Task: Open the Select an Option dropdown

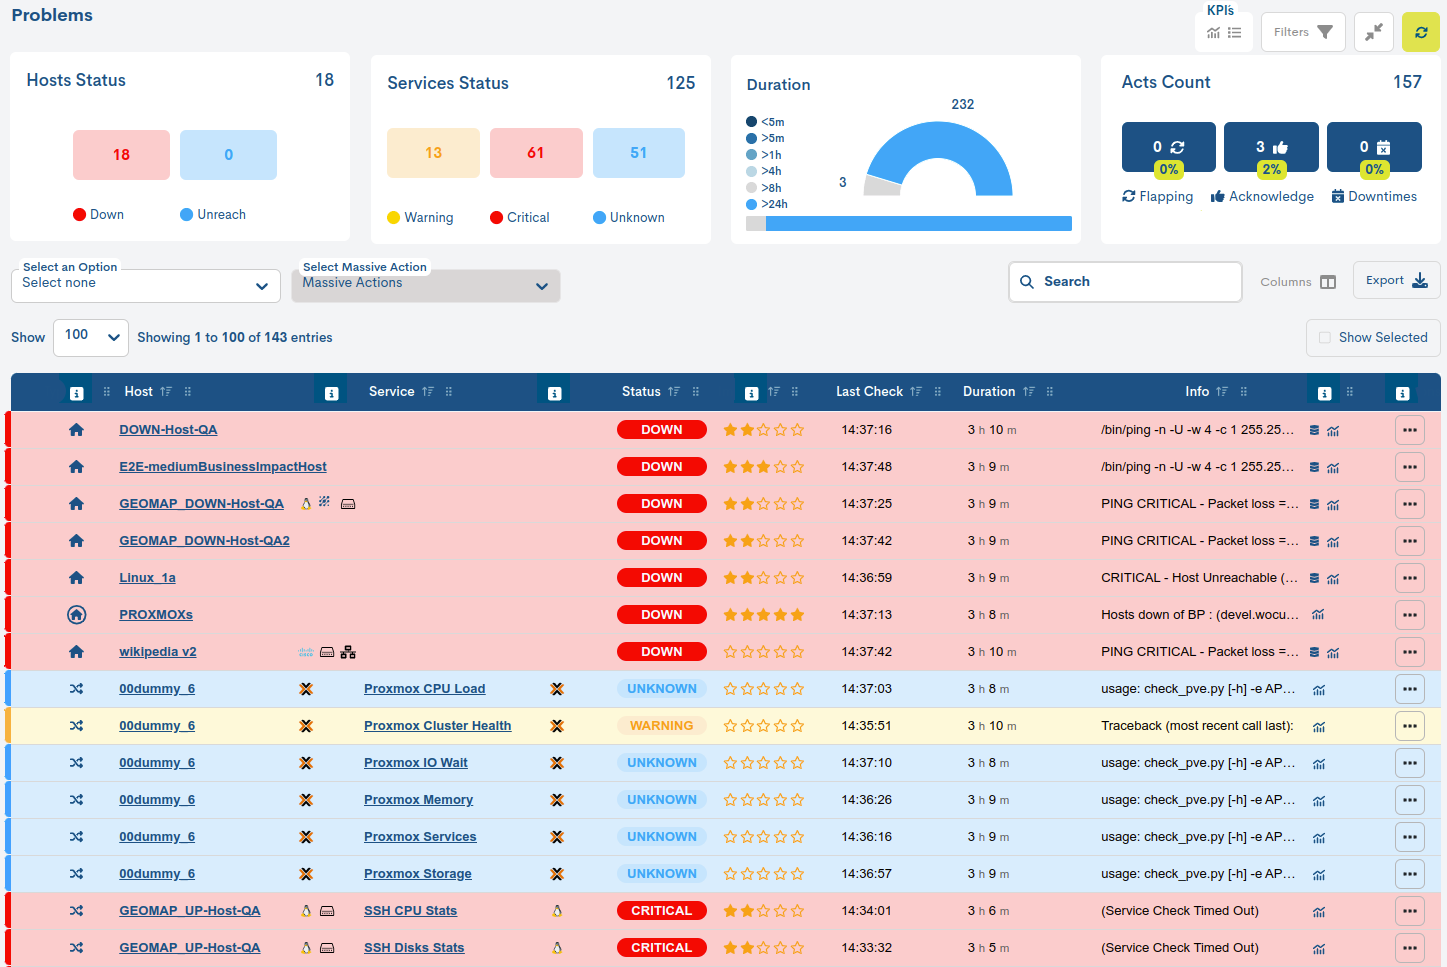Action: click(145, 285)
